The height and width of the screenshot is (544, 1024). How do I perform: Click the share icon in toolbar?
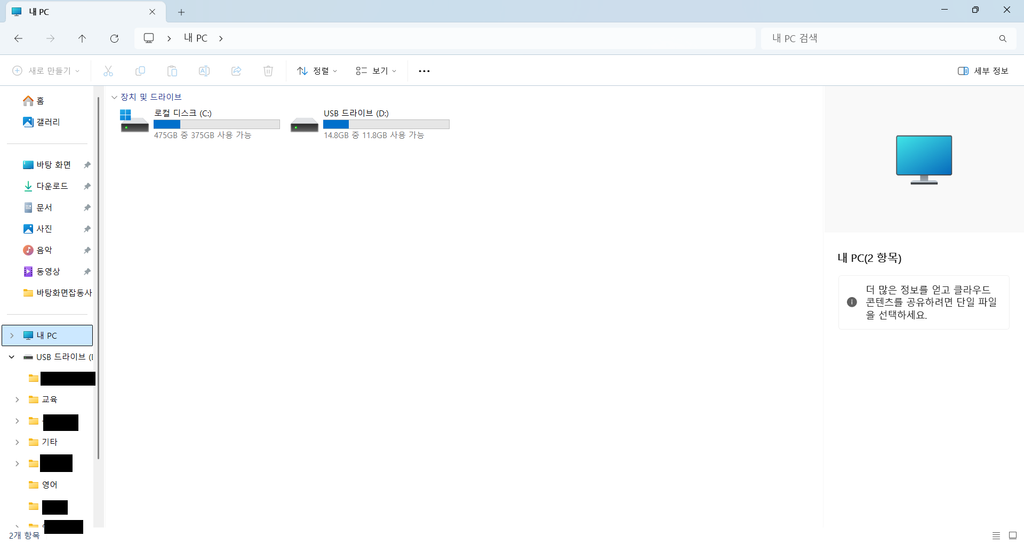pos(236,71)
